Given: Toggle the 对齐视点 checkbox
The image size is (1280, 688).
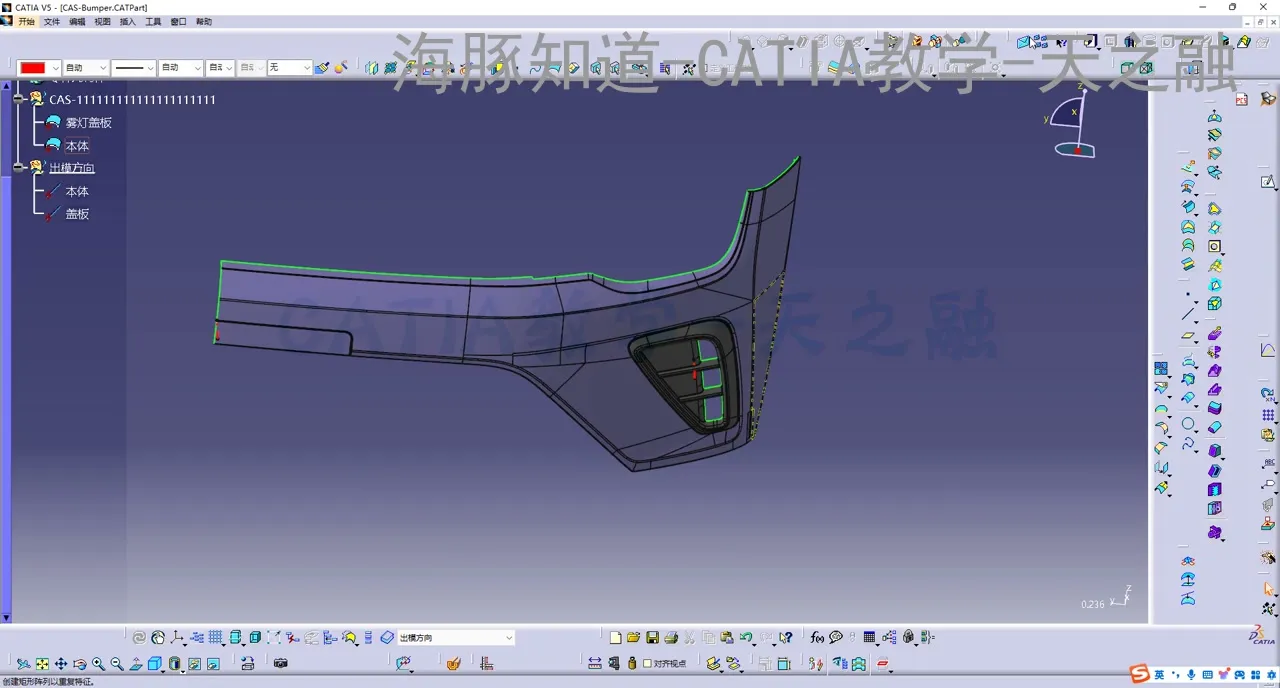Looking at the screenshot, I should click(x=647, y=663).
